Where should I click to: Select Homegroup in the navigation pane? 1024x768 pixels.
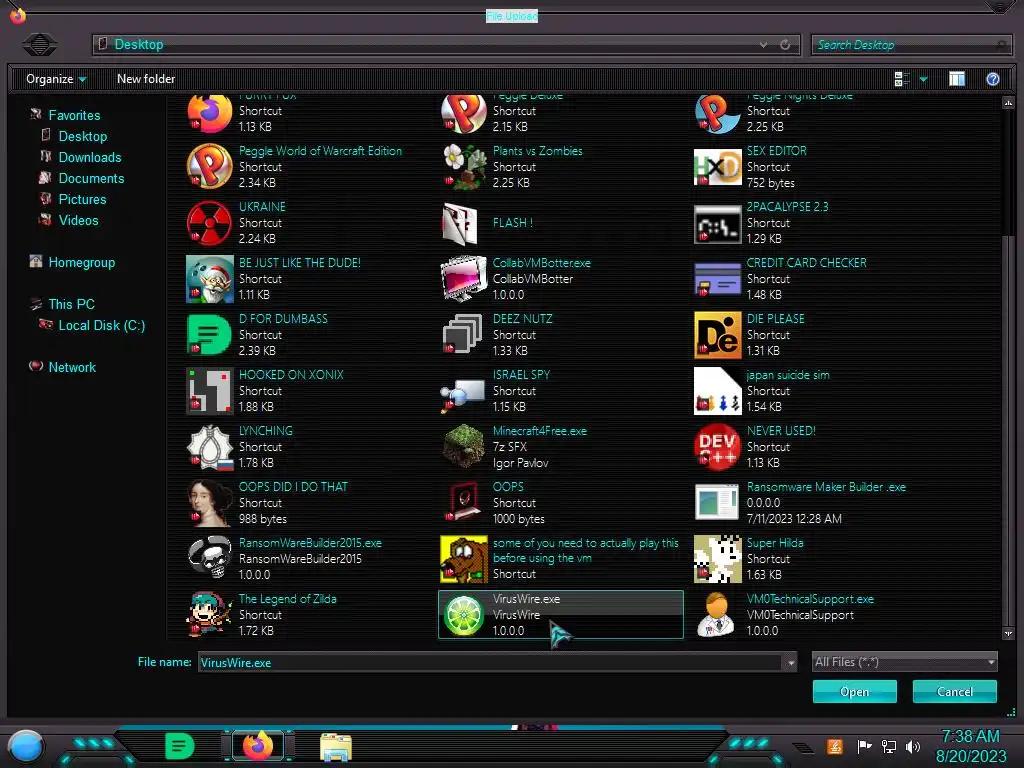coord(81,263)
